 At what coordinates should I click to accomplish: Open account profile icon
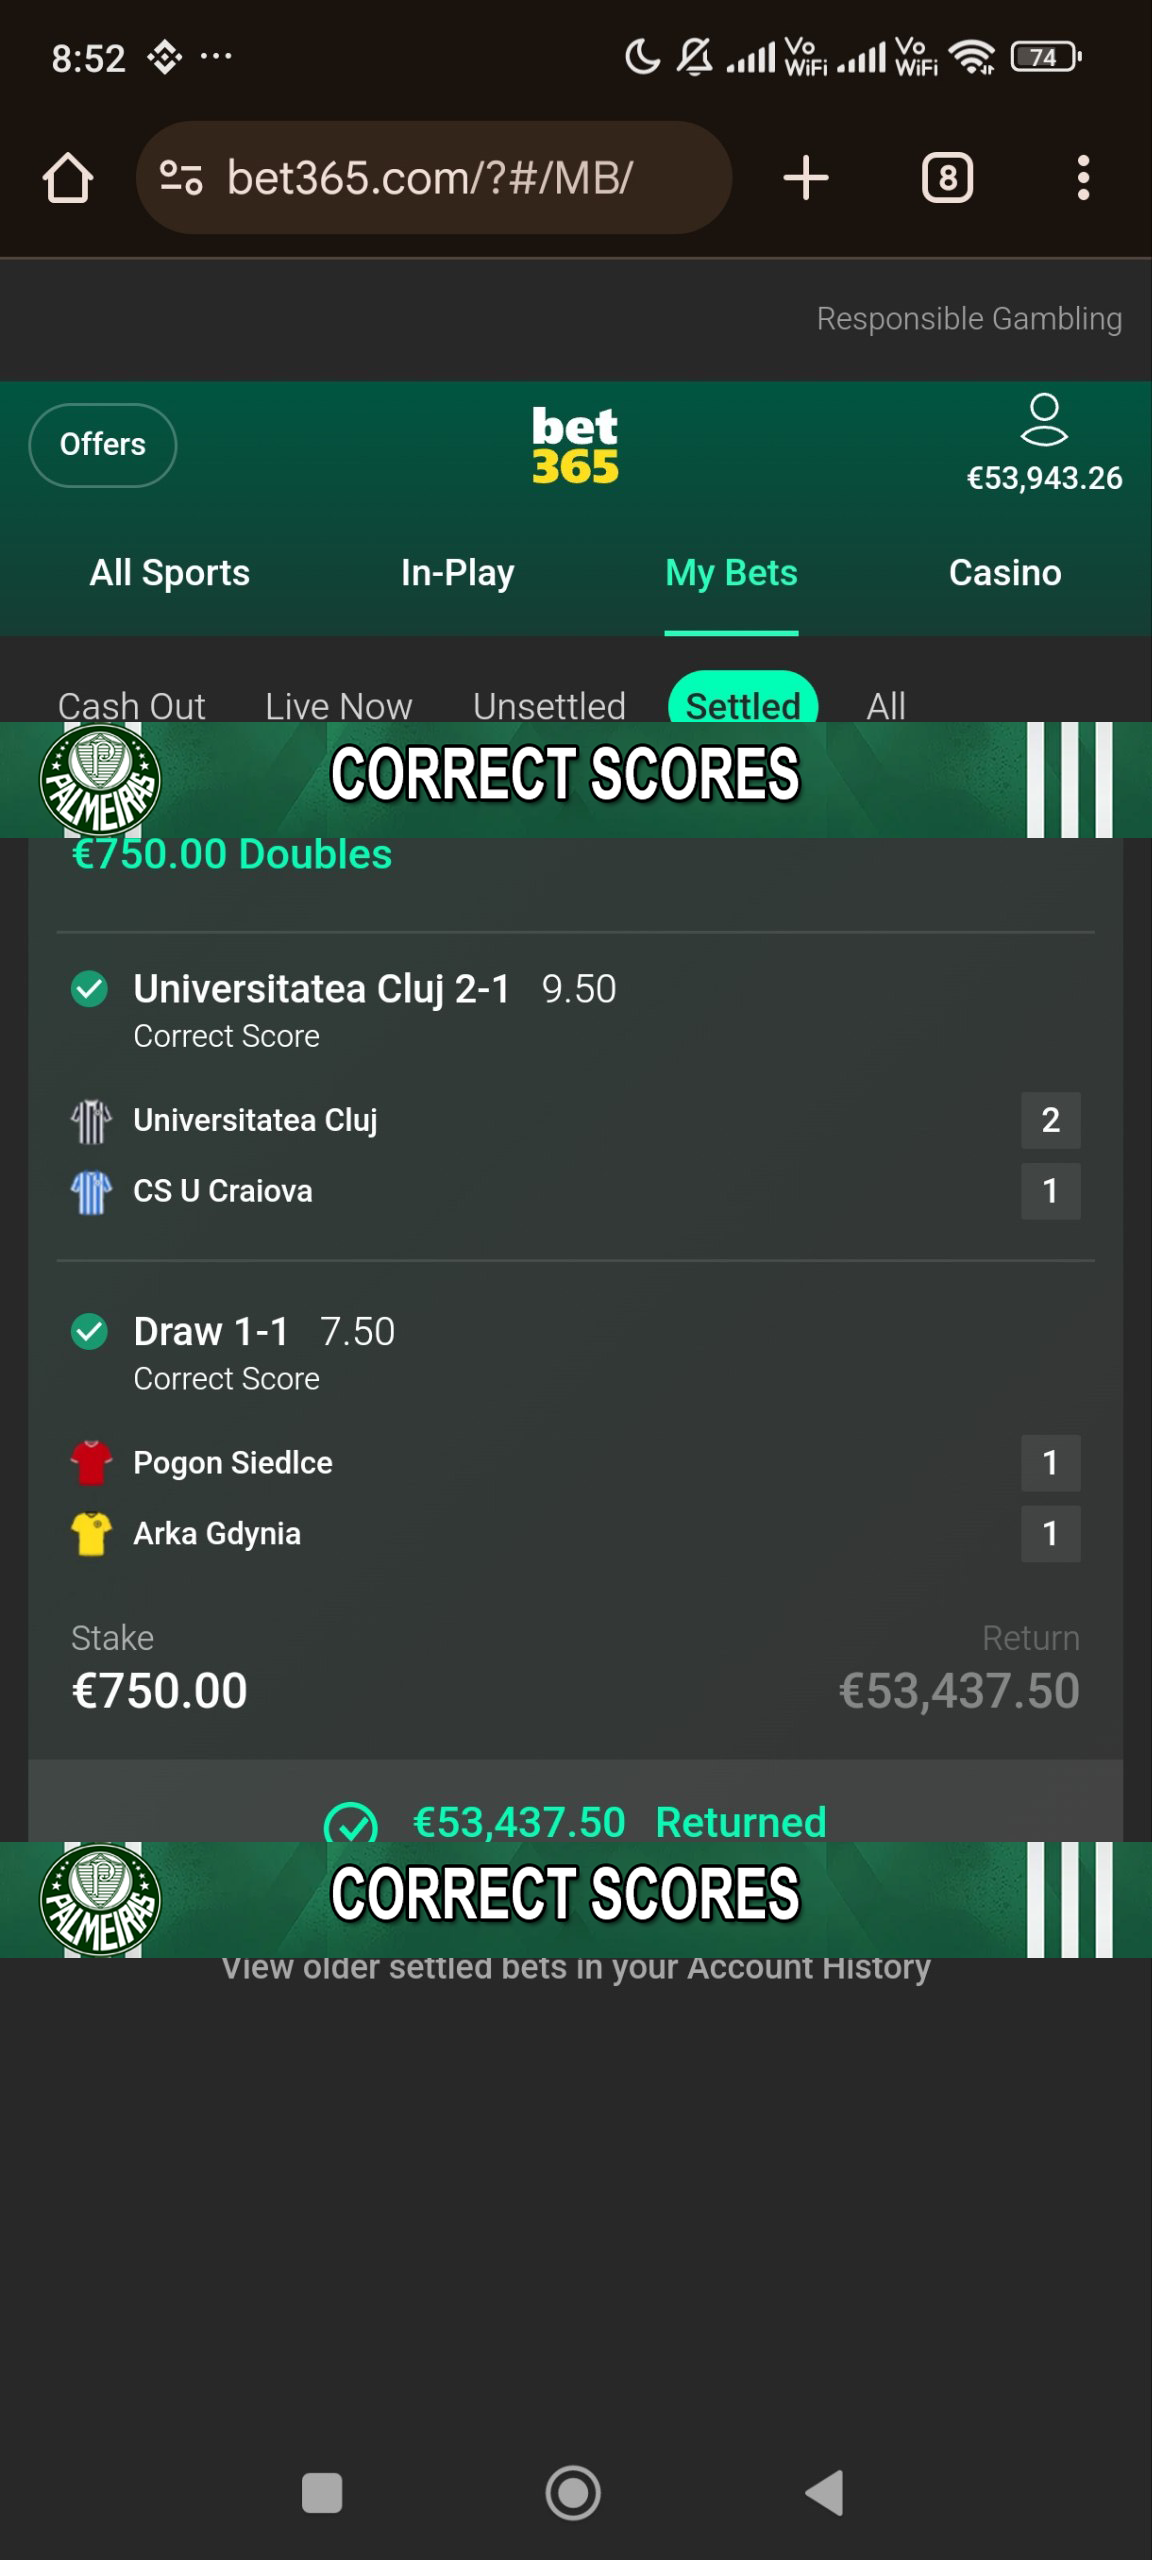pyautogui.click(x=1044, y=419)
